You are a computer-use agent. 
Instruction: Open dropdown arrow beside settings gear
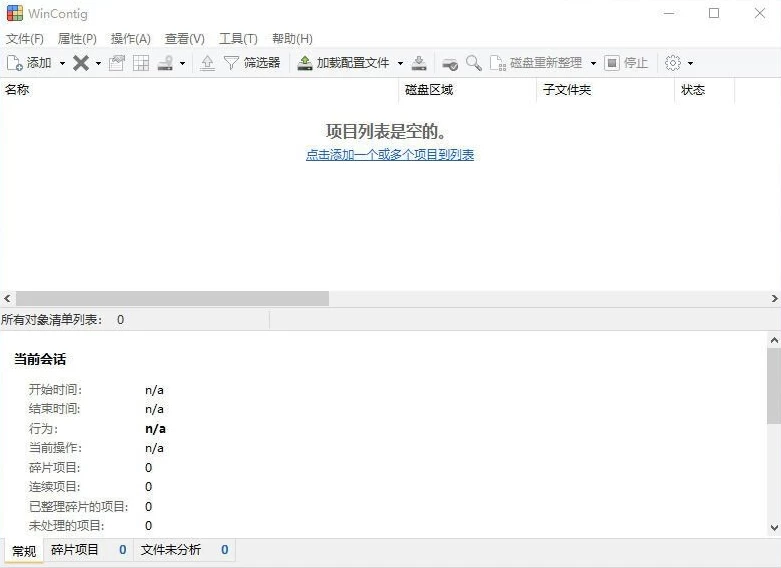[690, 63]
